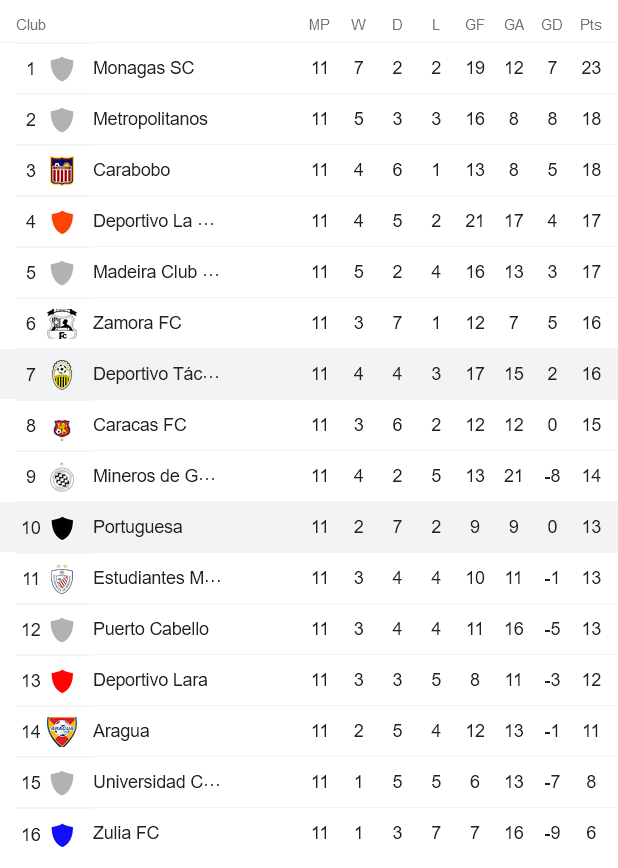Viewport: 618px width, 868px height.
Task: Open the Puerto Cabello team page
Action: pyautogui.click(x=152, y=628)
